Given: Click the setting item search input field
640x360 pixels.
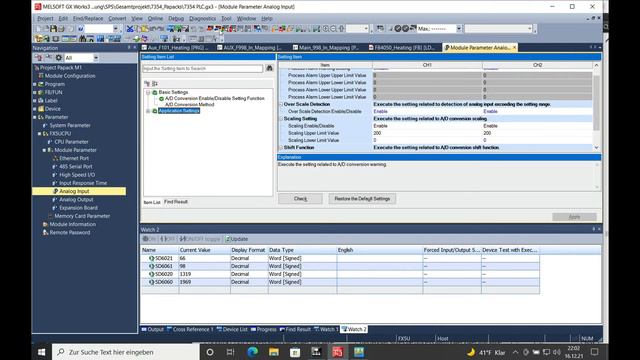Looking at the screenshot, I should pos(202,69).
